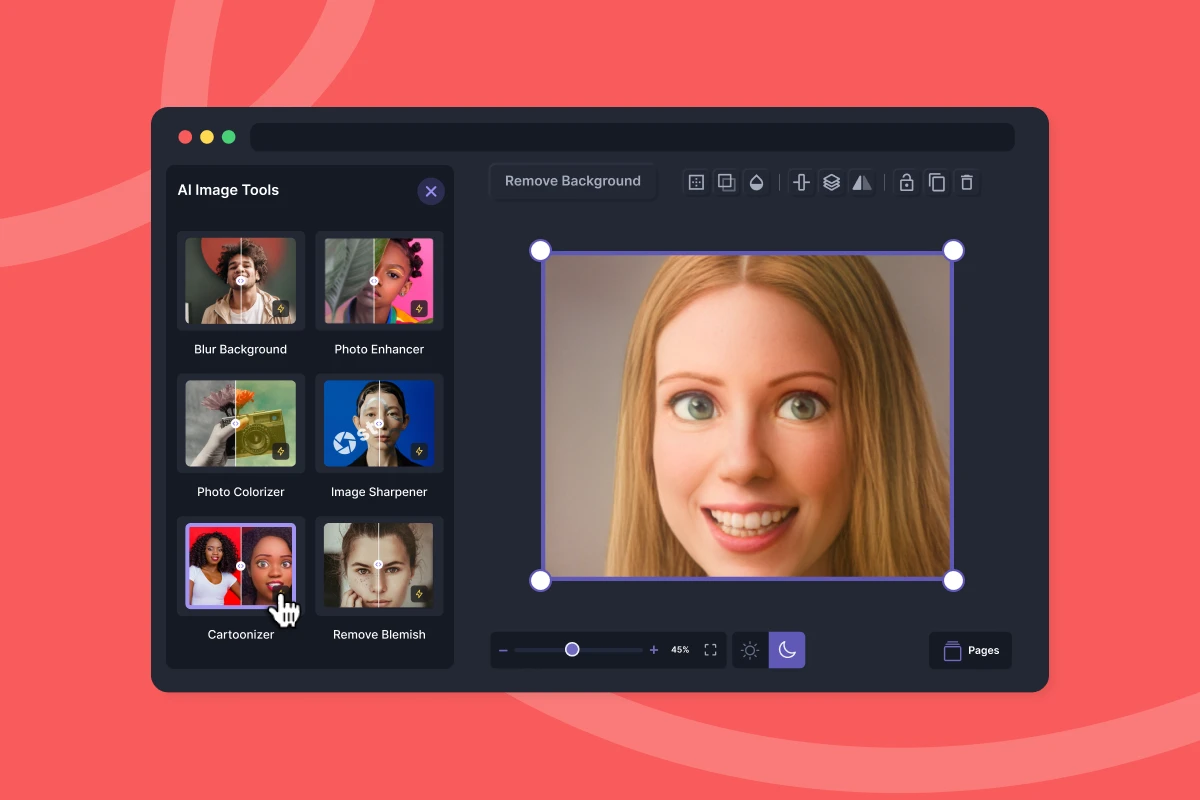Open the dotted grid position icon
Viewport: 1200px width, 800px height.
(697, 182)
